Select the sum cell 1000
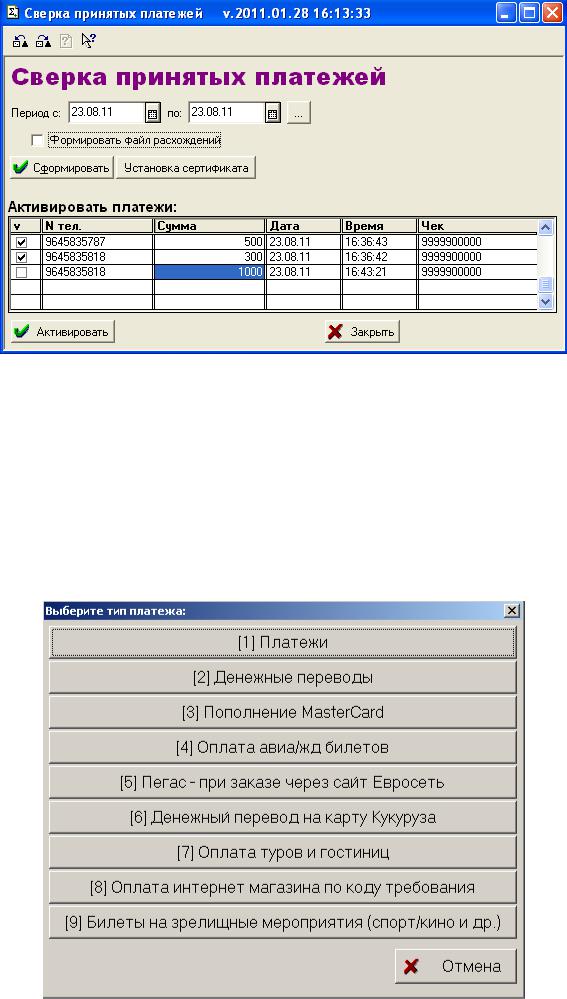This screenshot has width=567, height=999. tap(210, 272)
